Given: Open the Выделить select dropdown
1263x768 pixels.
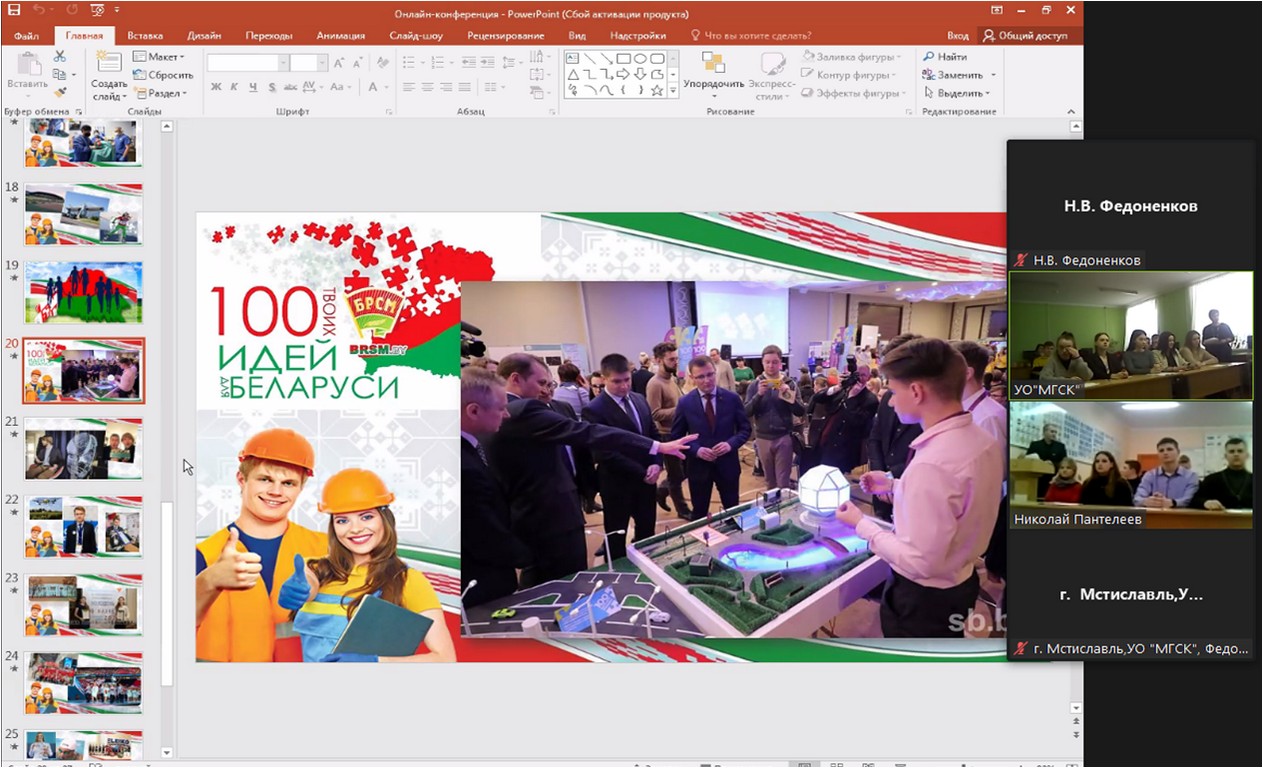Looking at the screenshot, I should tap(956, 93).
